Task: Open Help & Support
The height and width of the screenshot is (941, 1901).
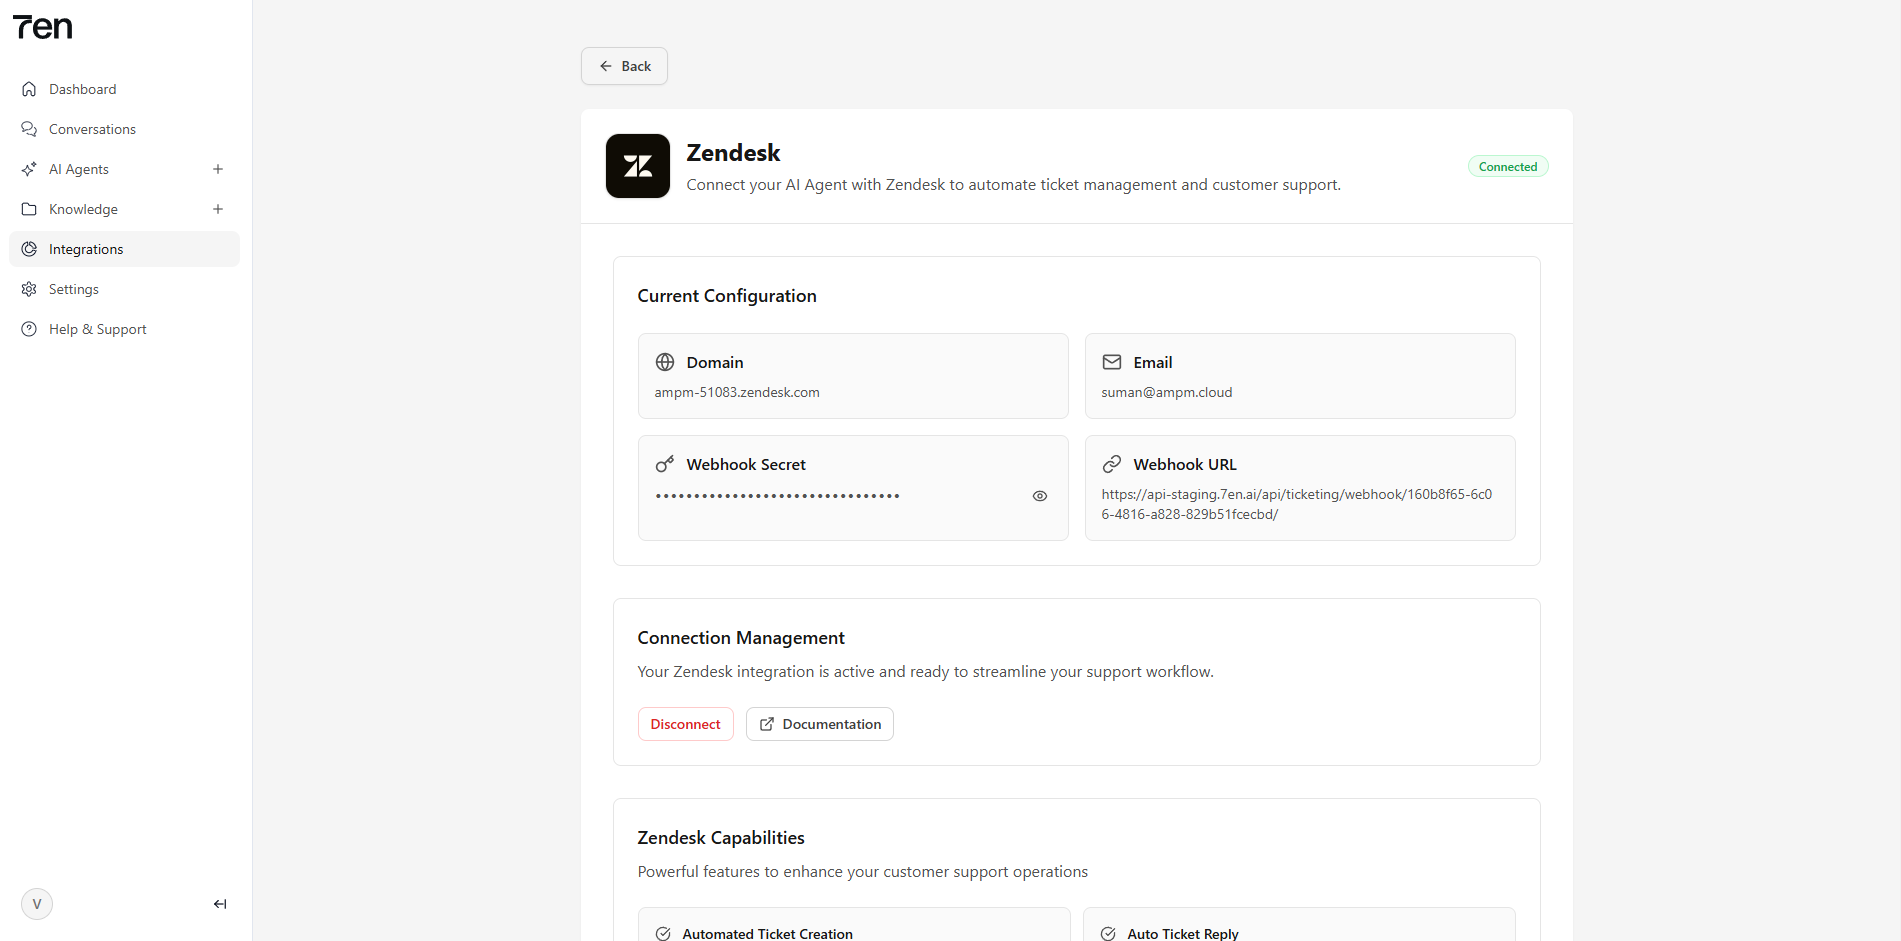Action: pos(97,329)
